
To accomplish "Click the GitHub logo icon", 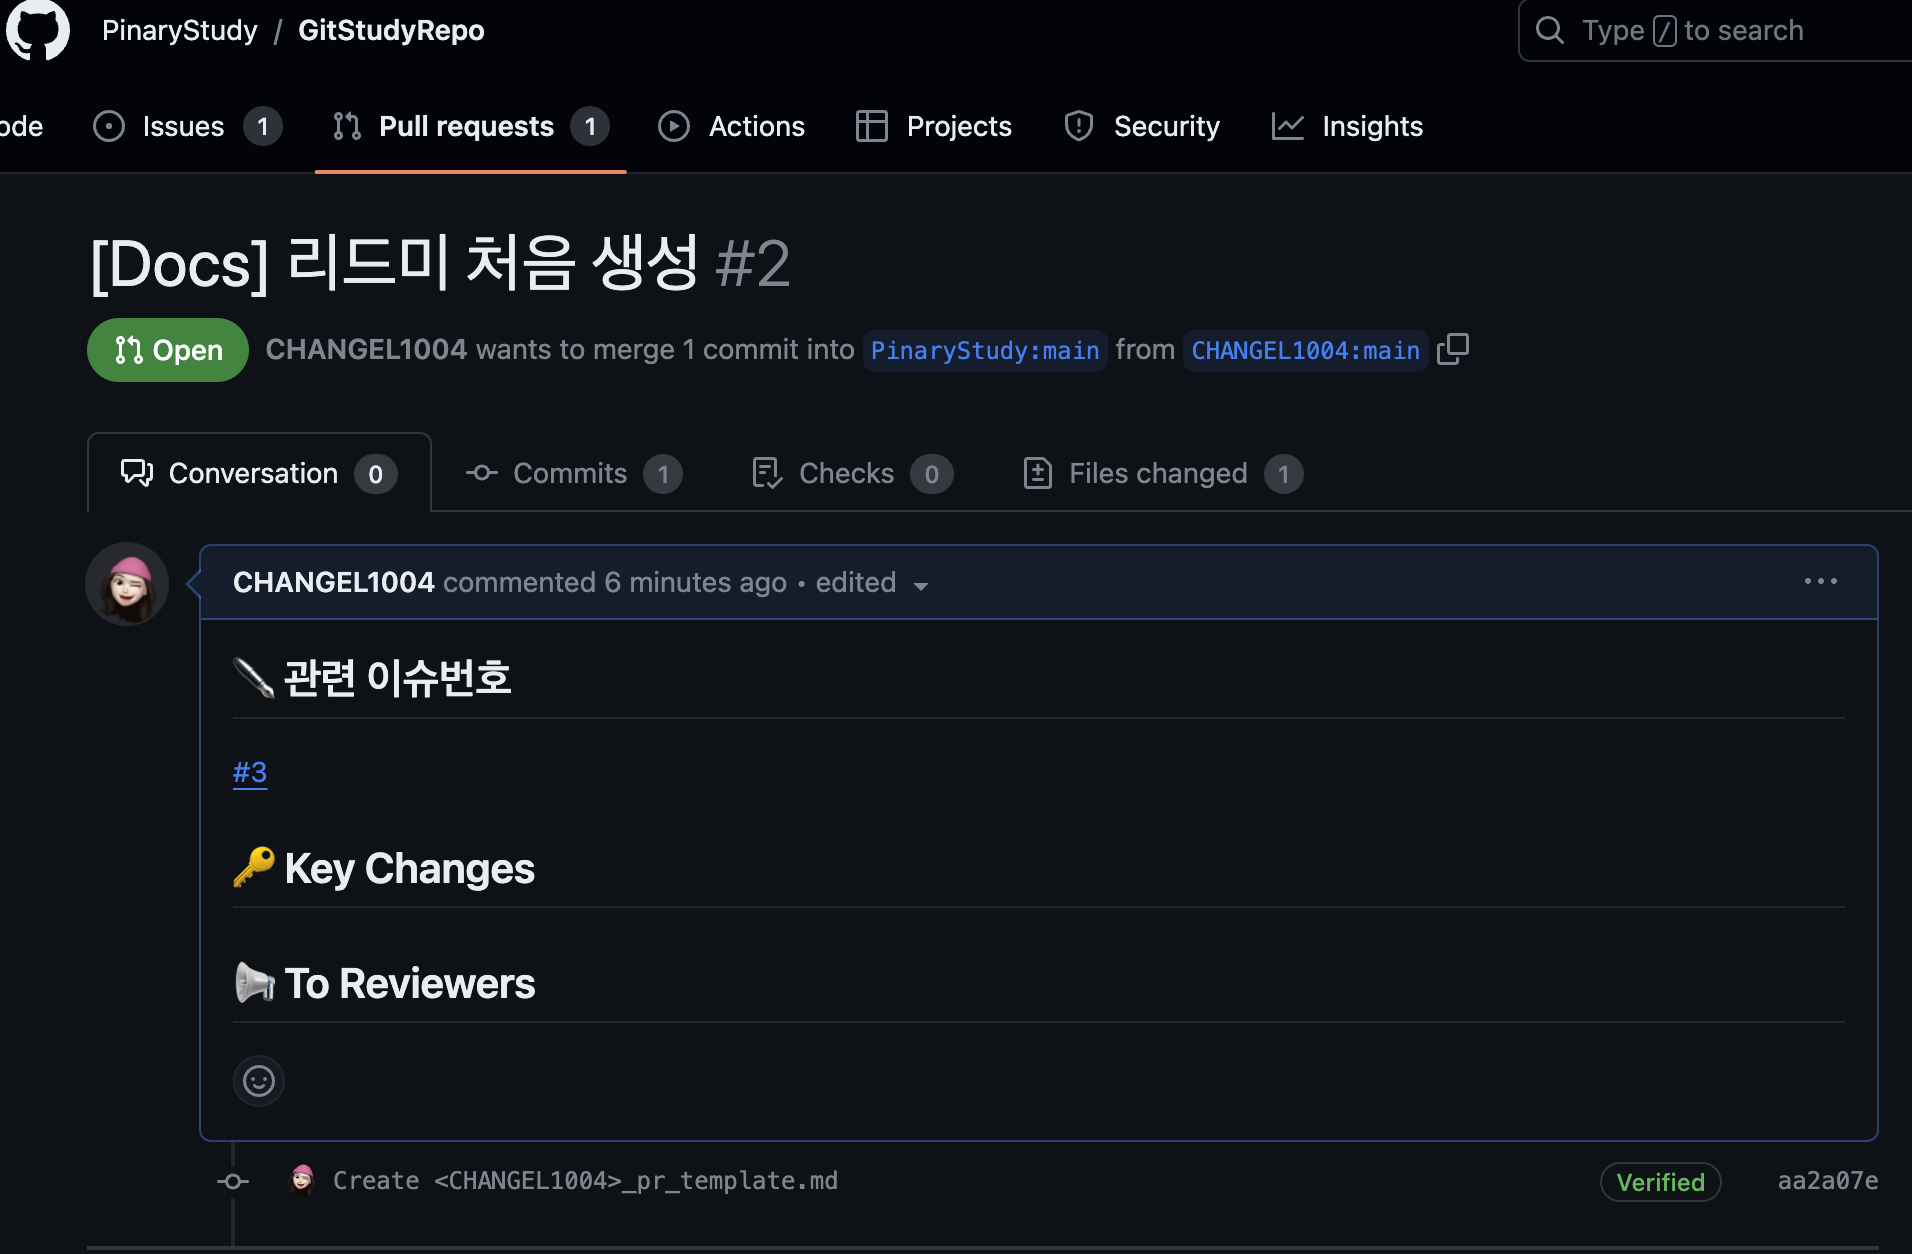I will pyautogui.click(x=38, y=31).
